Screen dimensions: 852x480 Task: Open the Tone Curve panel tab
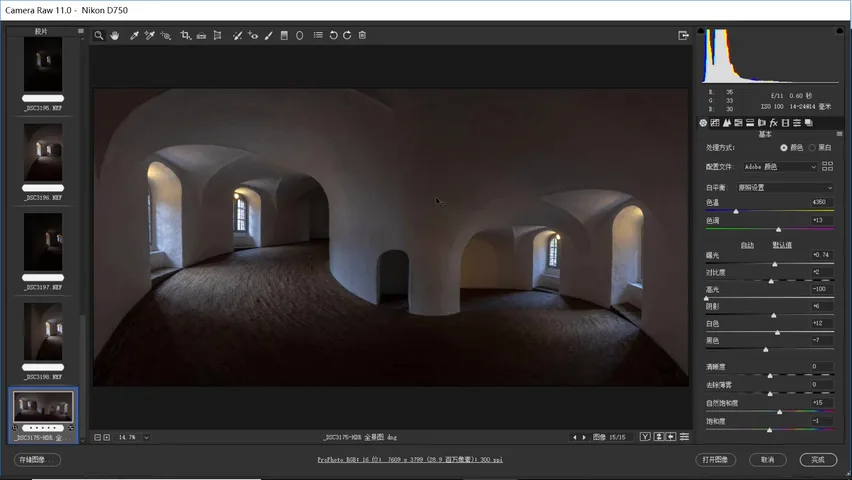pos(715,123)
